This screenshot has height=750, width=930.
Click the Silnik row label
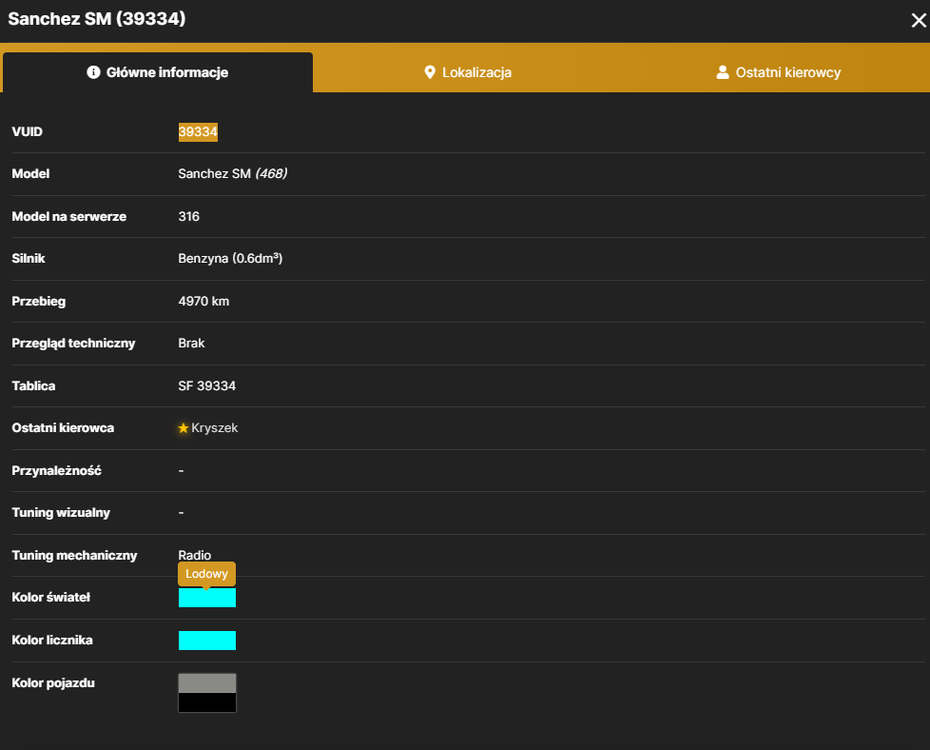[x=28, y=258]
